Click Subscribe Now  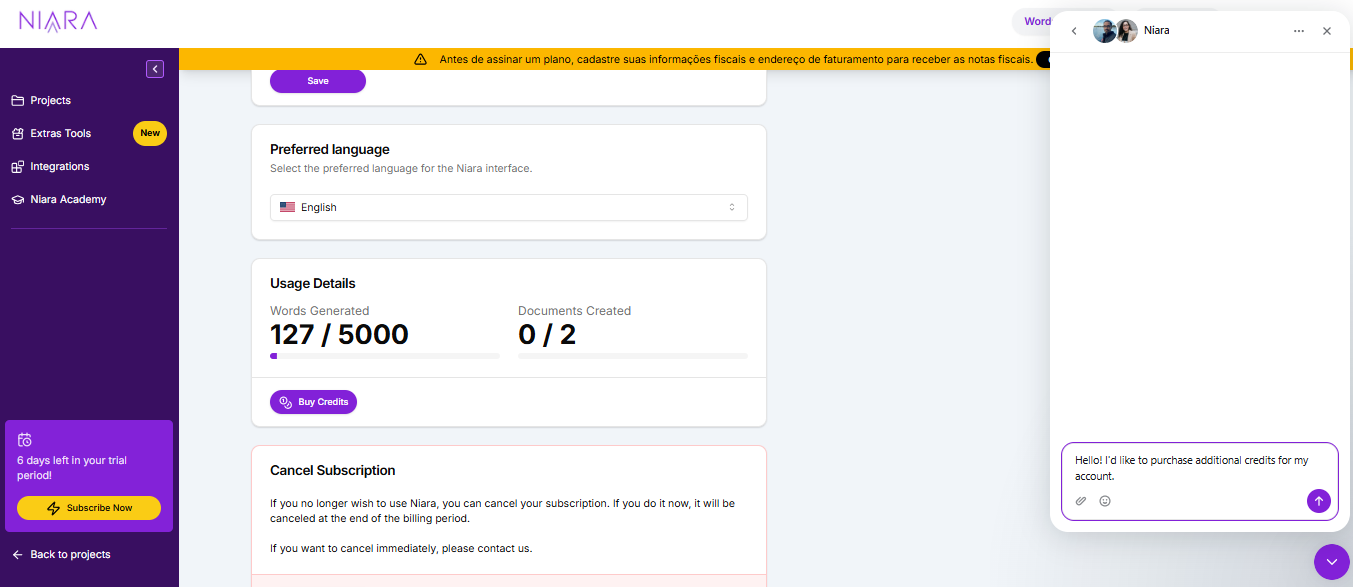pyautogui.click(x=88, y=507)
